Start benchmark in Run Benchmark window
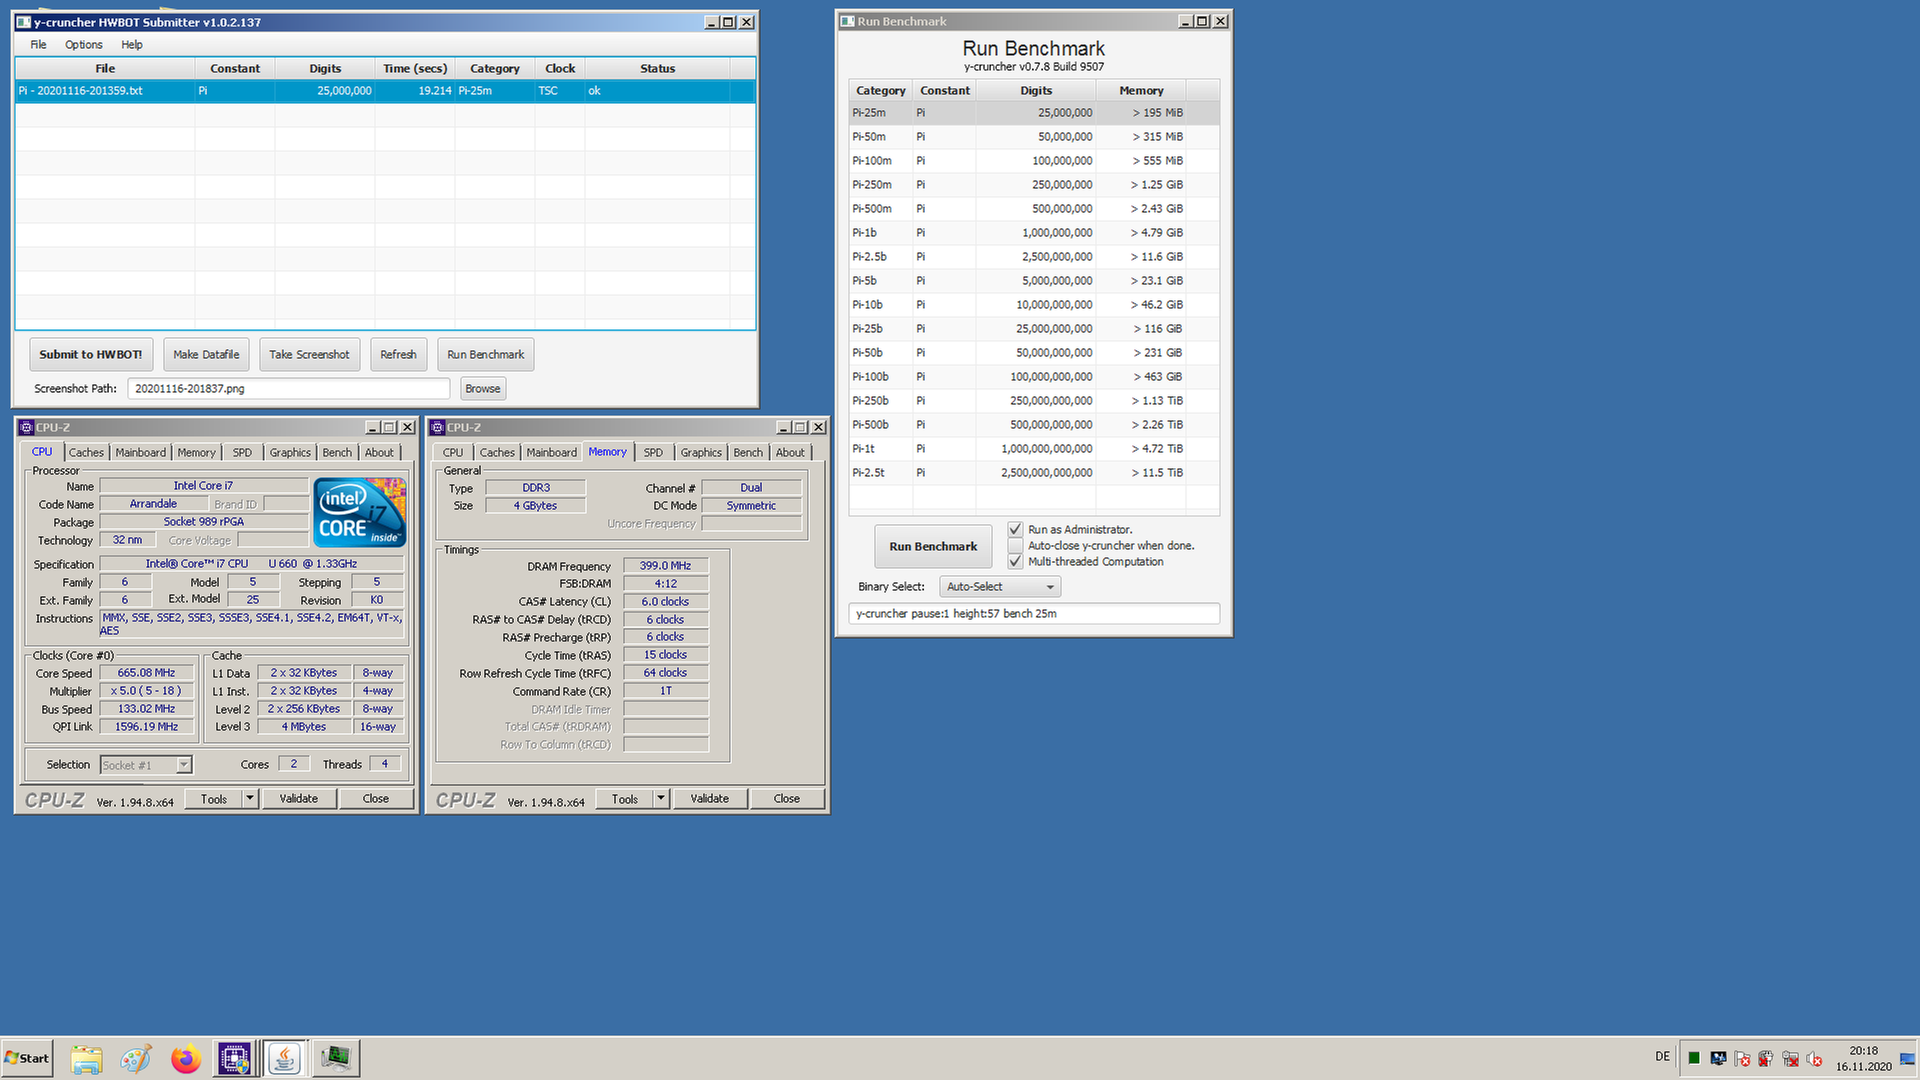1920x1080 pixels. point(933,547)
